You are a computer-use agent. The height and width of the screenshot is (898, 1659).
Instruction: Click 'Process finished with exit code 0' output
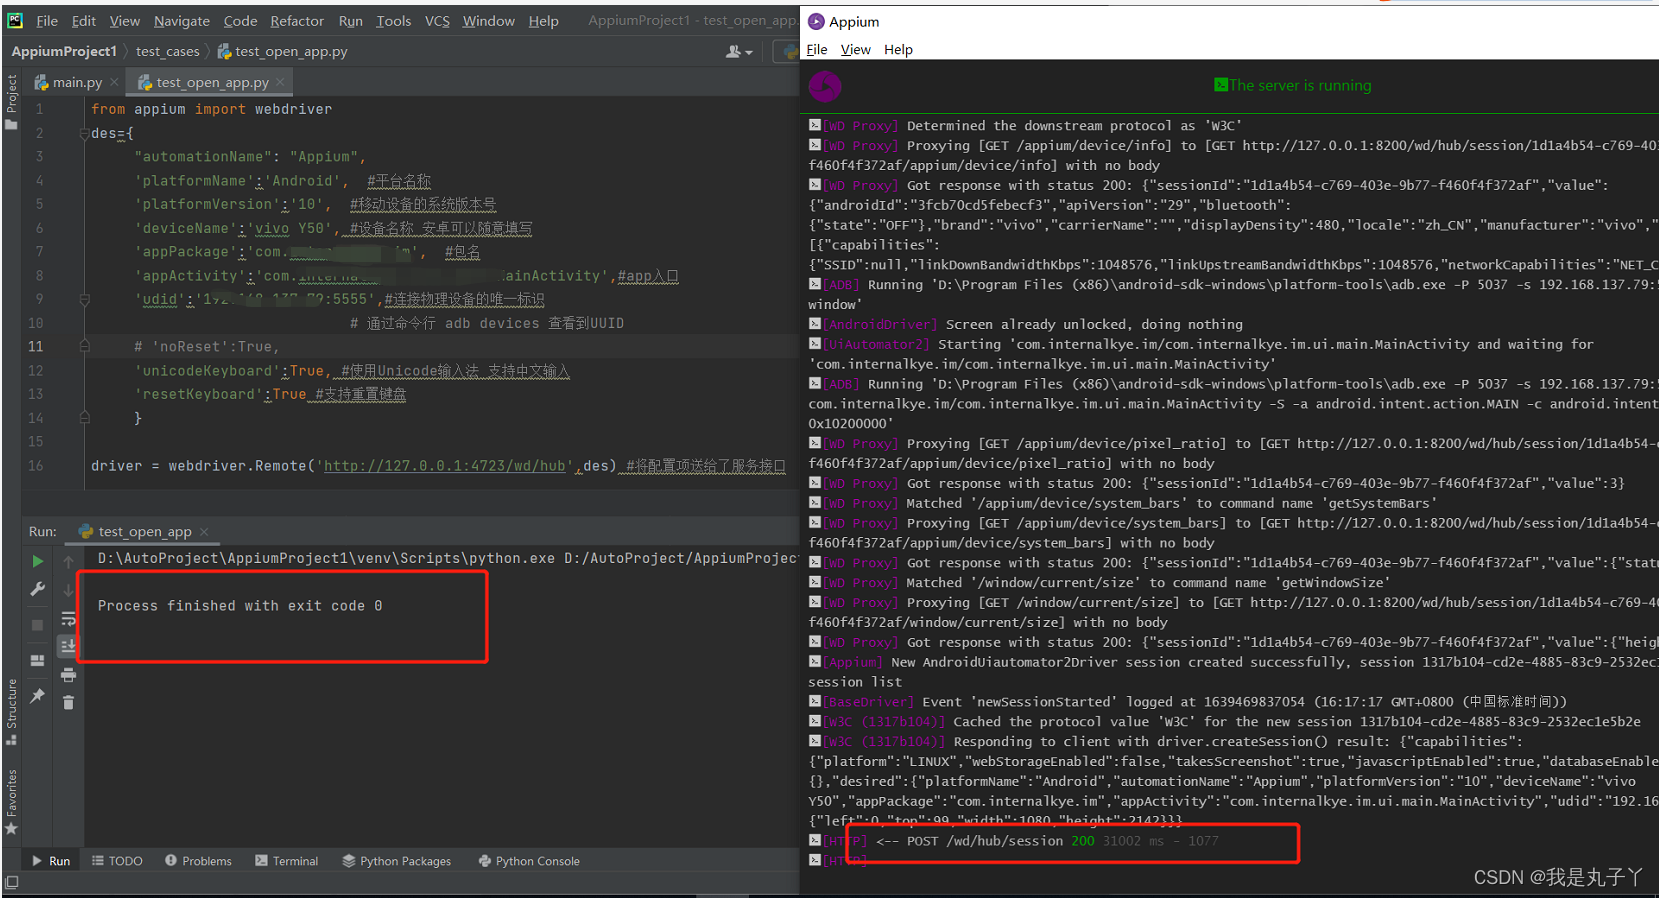240,606
